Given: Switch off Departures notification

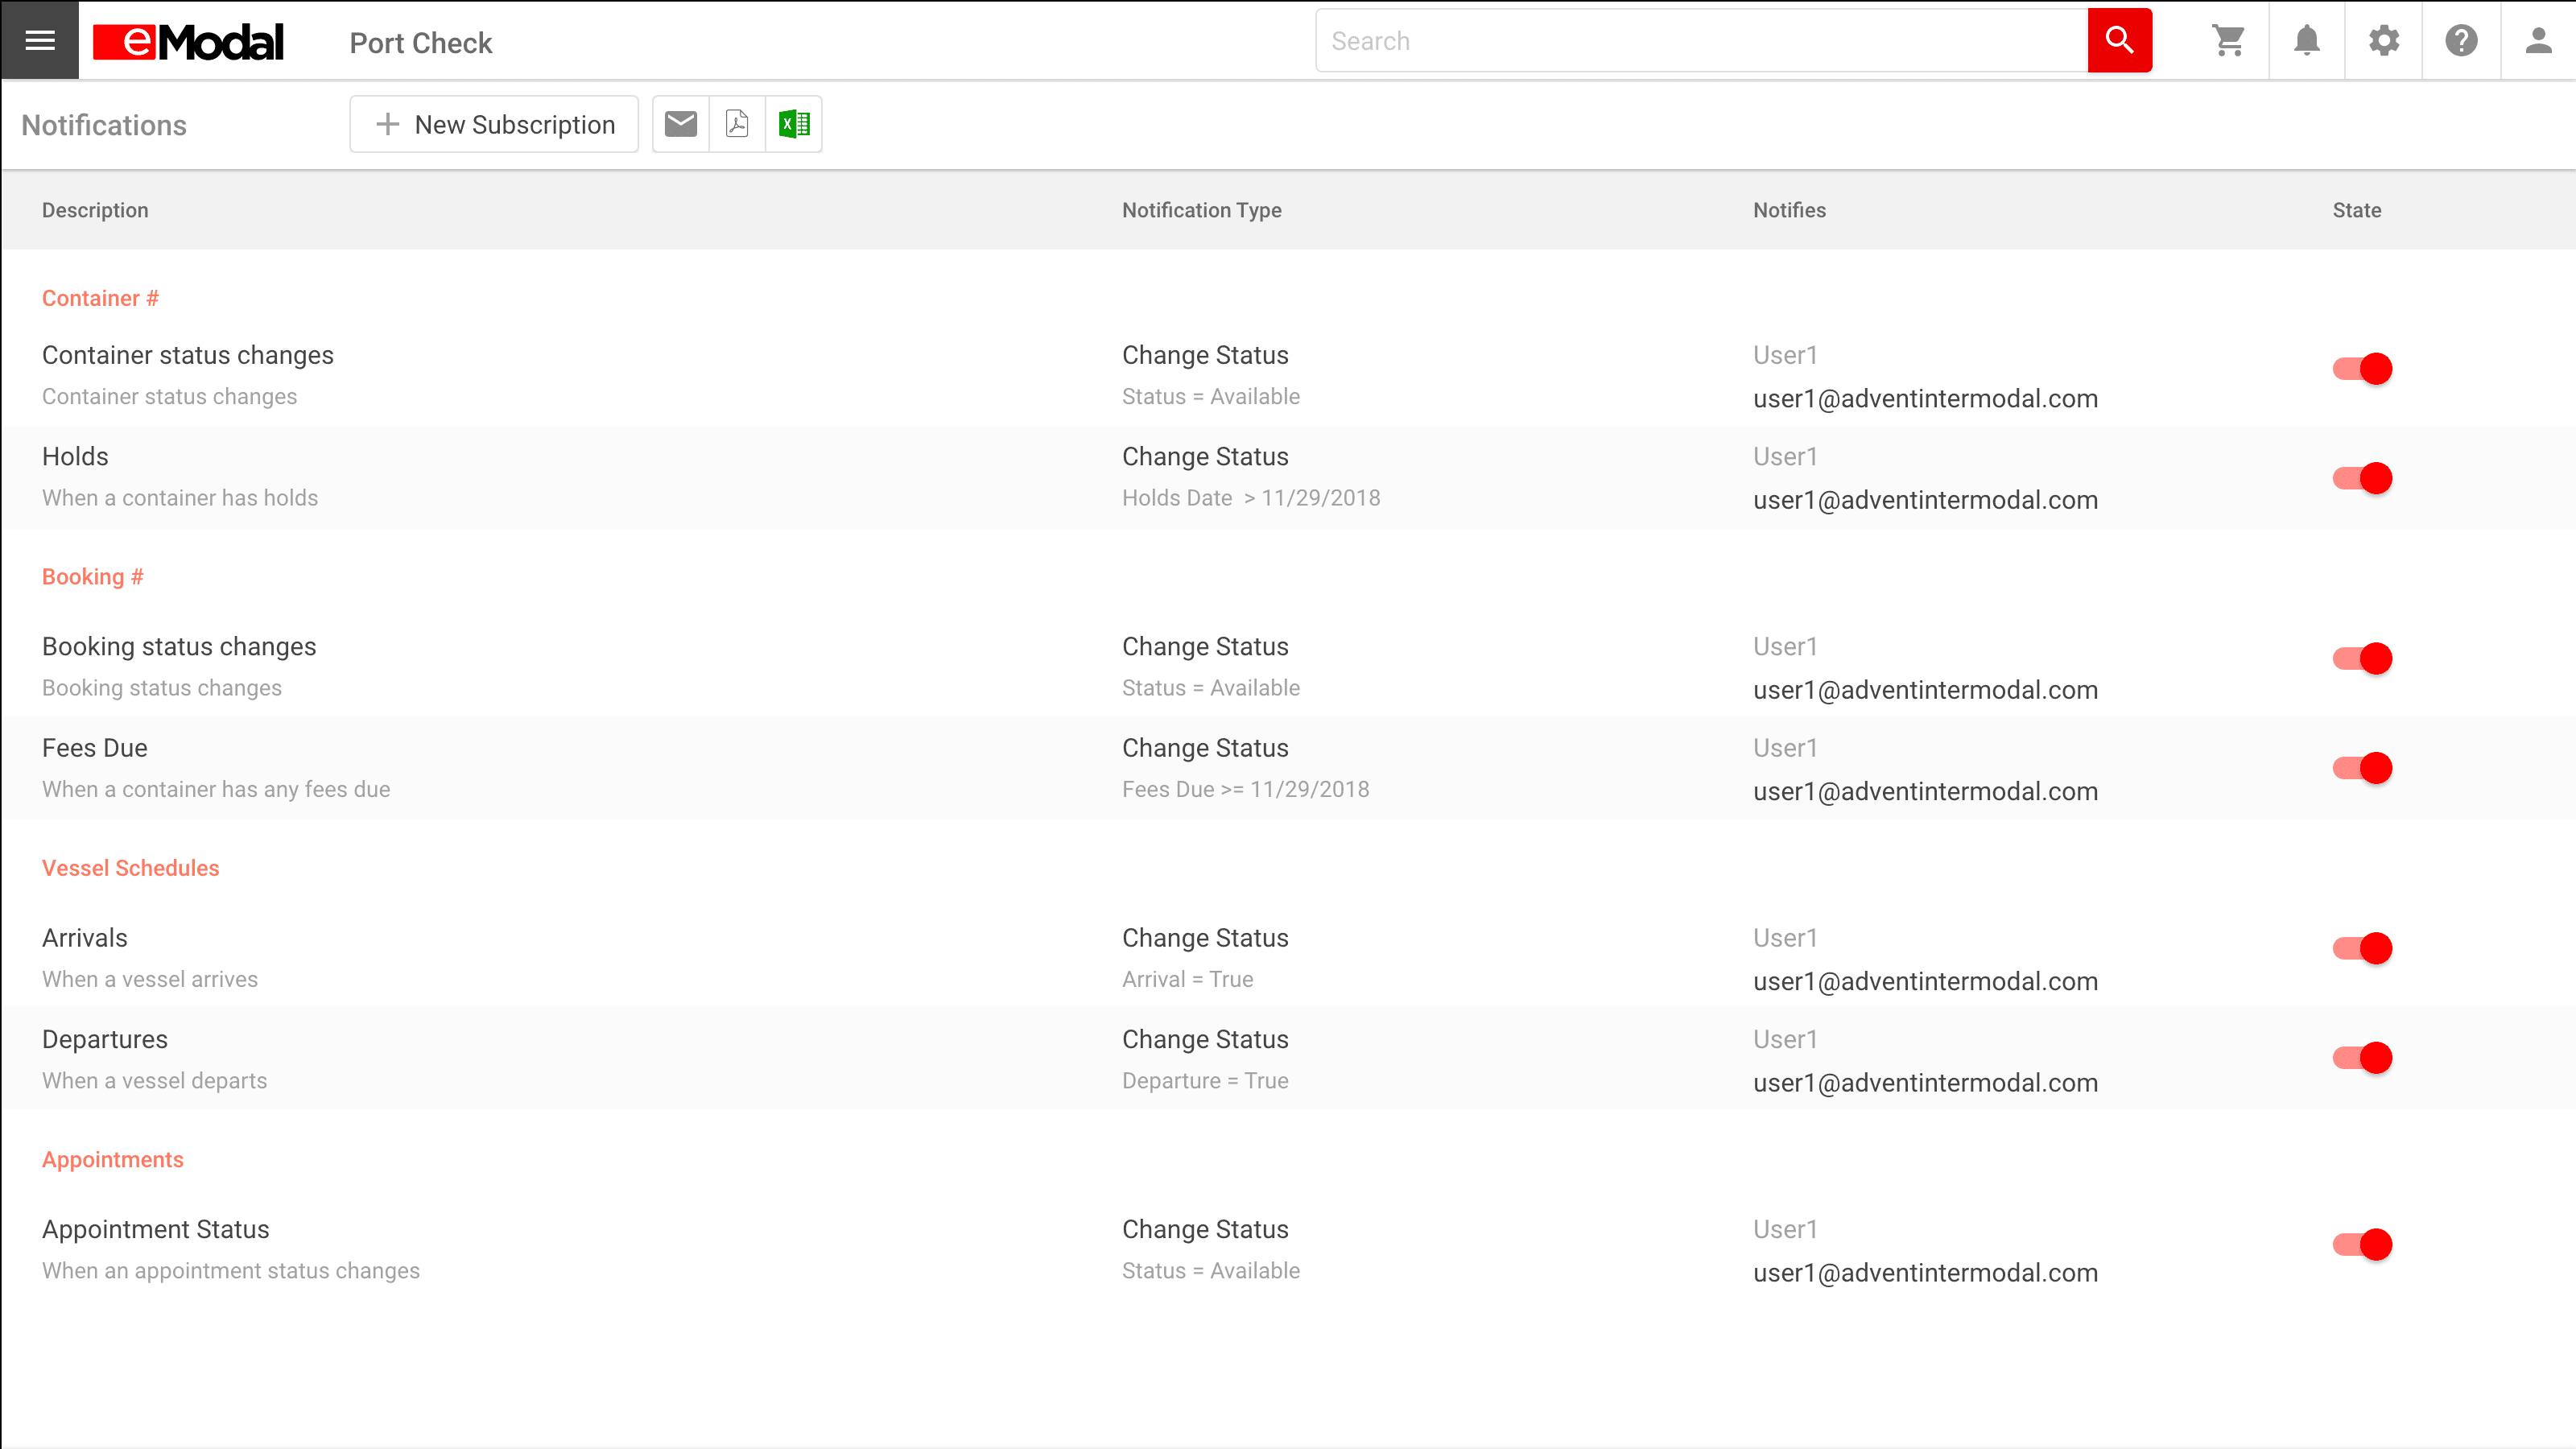Looking at the screenshot, I should 2362,1058.
